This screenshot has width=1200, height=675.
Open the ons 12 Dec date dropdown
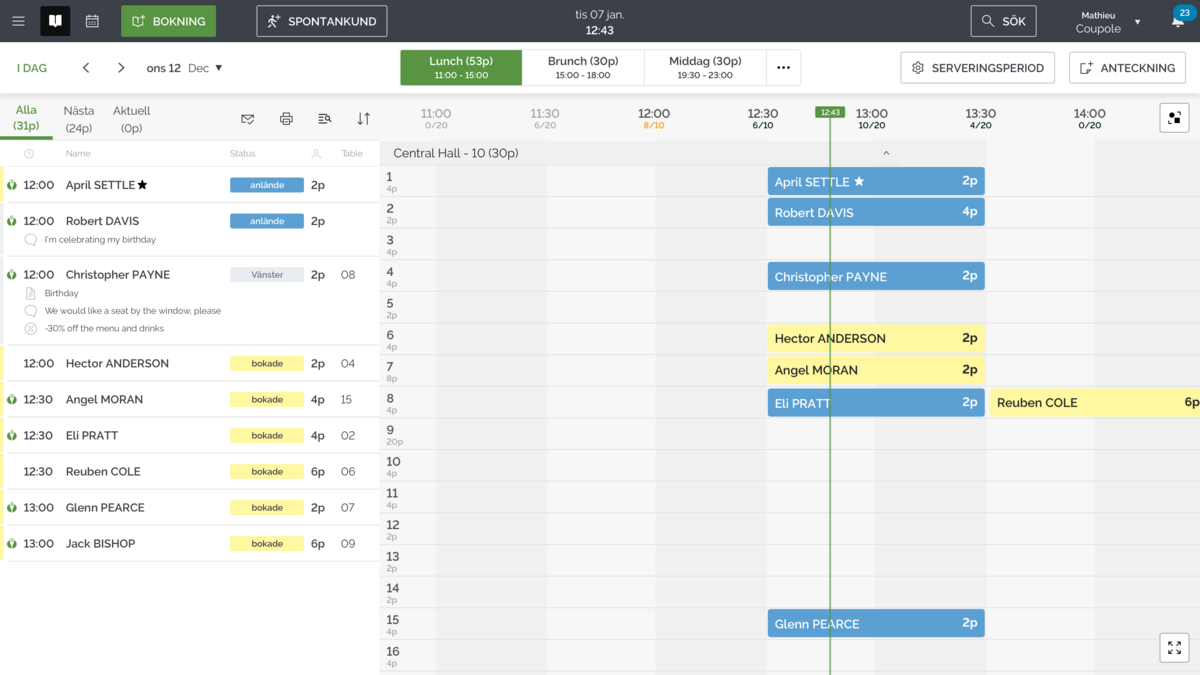pyautogui.click(x=185, y=68)
